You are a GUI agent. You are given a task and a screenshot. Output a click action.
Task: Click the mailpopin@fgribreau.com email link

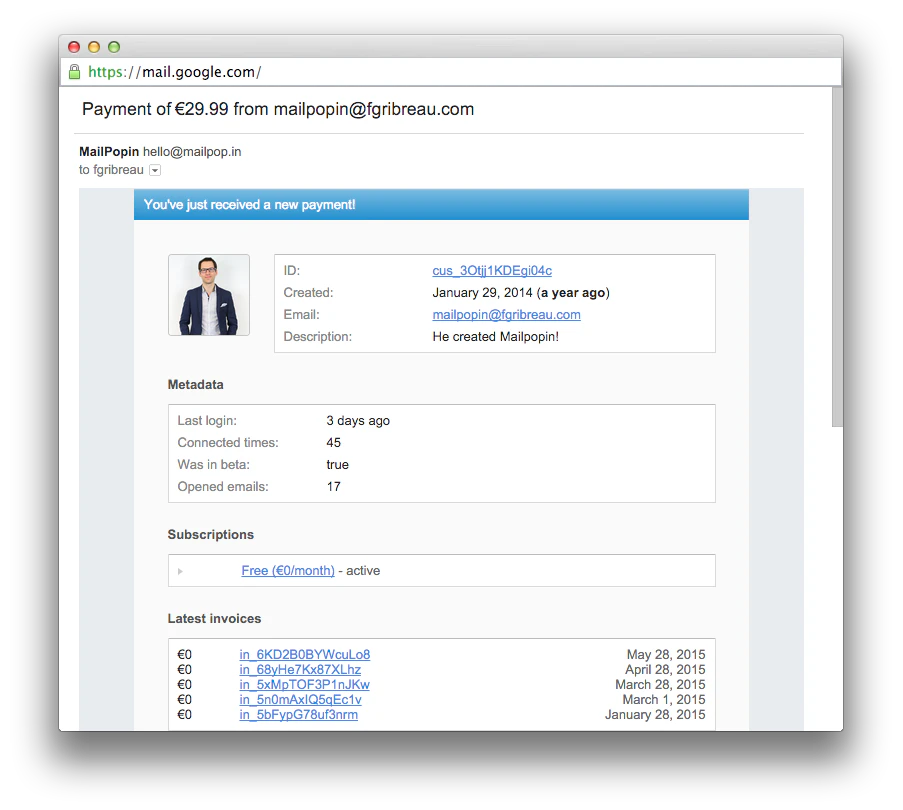point(506,315)
